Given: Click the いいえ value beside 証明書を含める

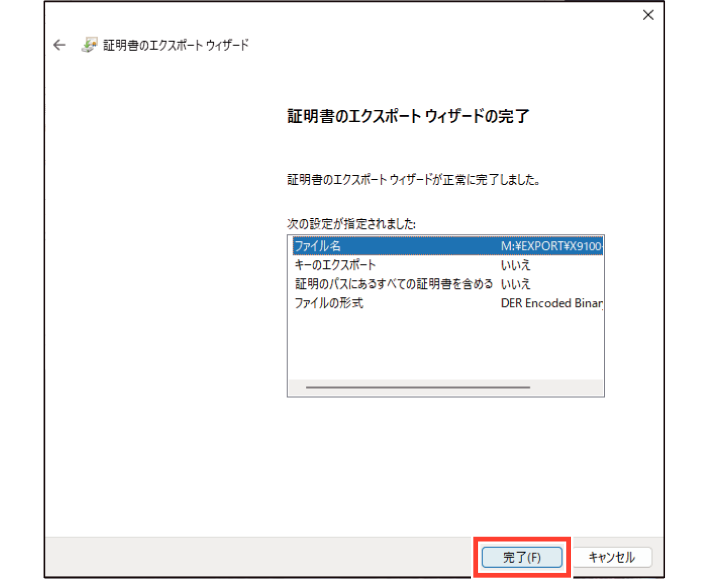Looking at the screenshot, I should click(515, 284).
